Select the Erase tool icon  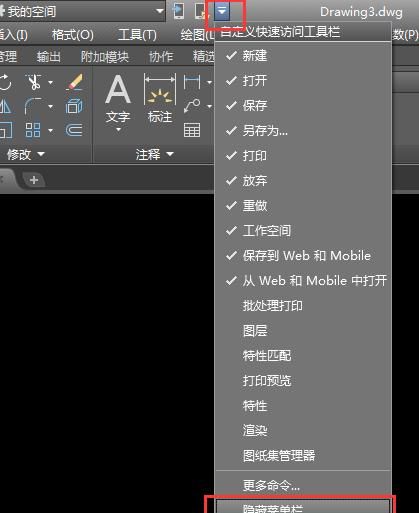click(74, 82)
